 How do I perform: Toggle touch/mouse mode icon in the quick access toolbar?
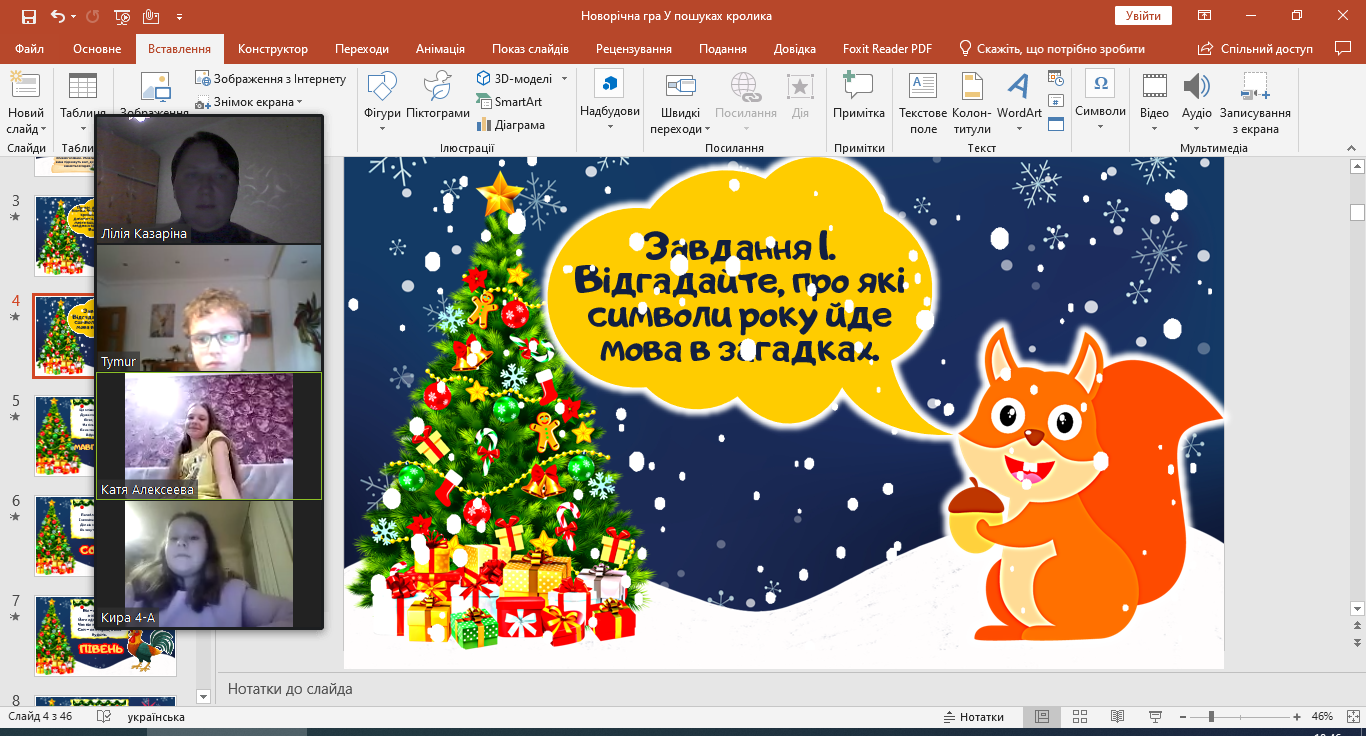(151, 16)
